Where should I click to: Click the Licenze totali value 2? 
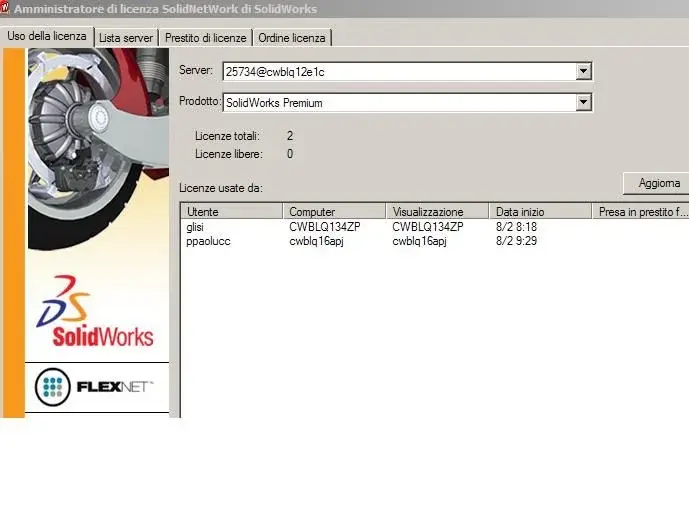(290, 136)
